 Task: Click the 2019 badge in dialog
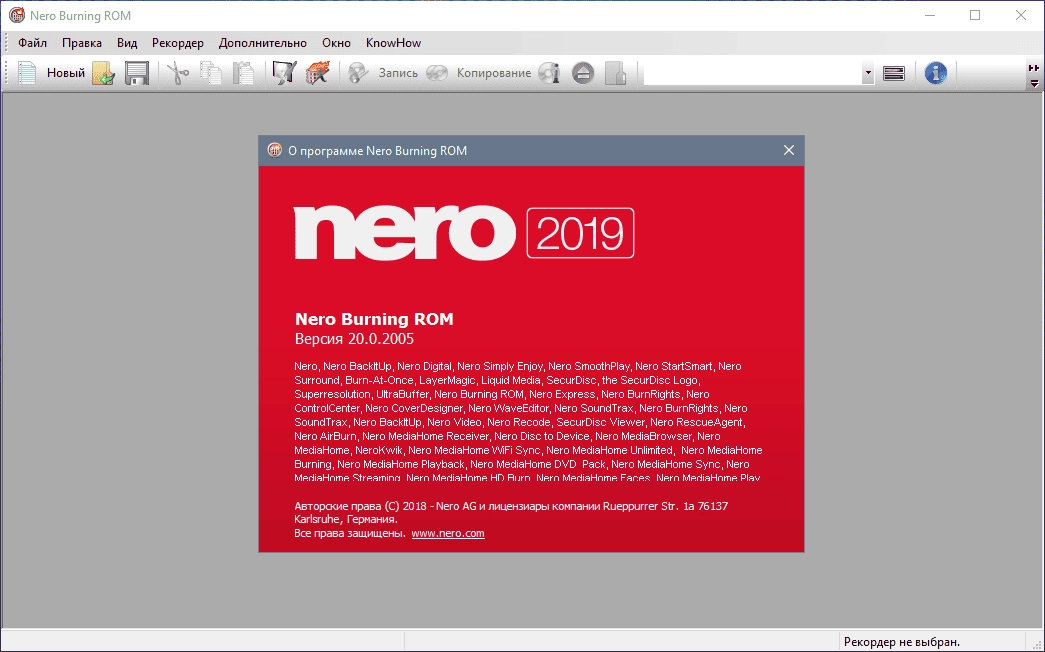tap(580, 233)
